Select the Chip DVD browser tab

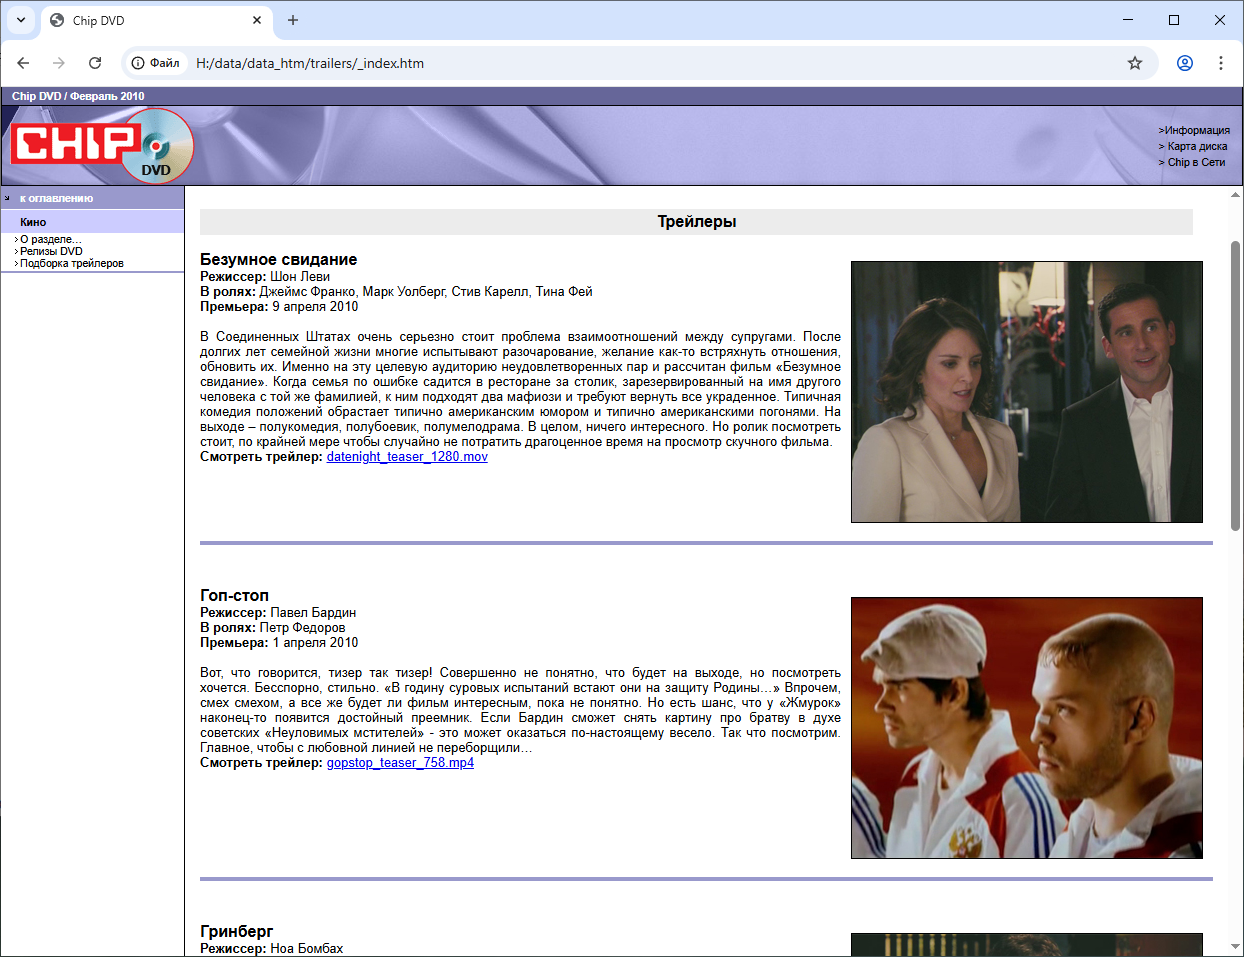[157, 20]
